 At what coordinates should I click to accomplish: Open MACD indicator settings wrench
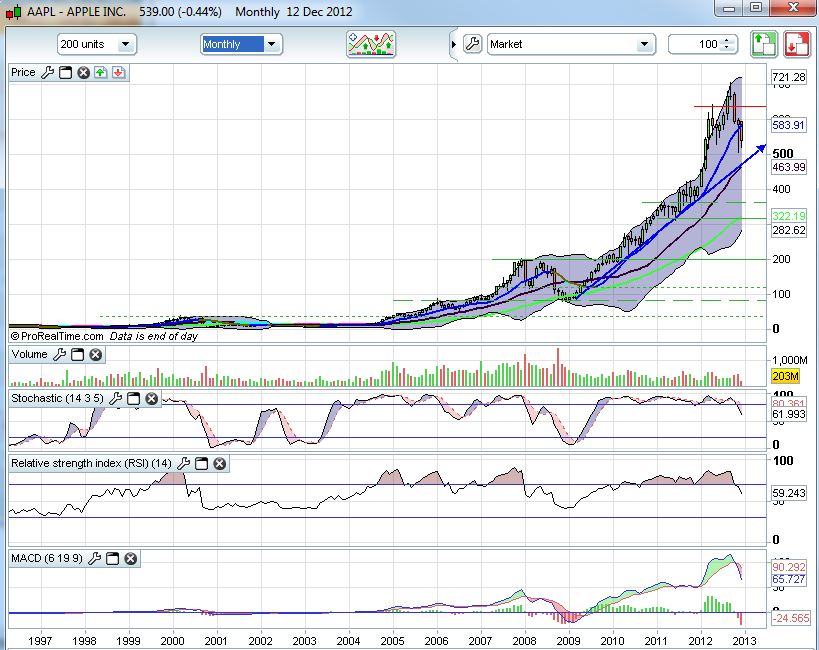click(95, 559)
